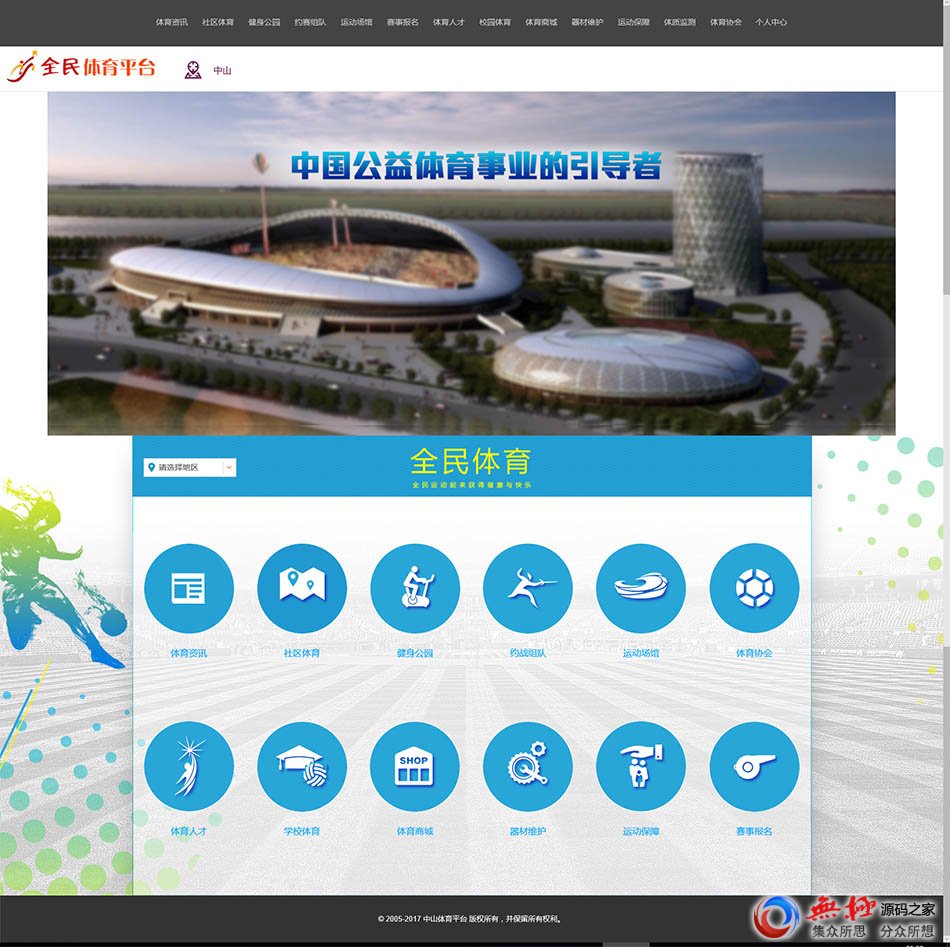This screenshot has width=950, height=947.
Task: Open the 运动保障 protection icon
Action: coord(641,767)
